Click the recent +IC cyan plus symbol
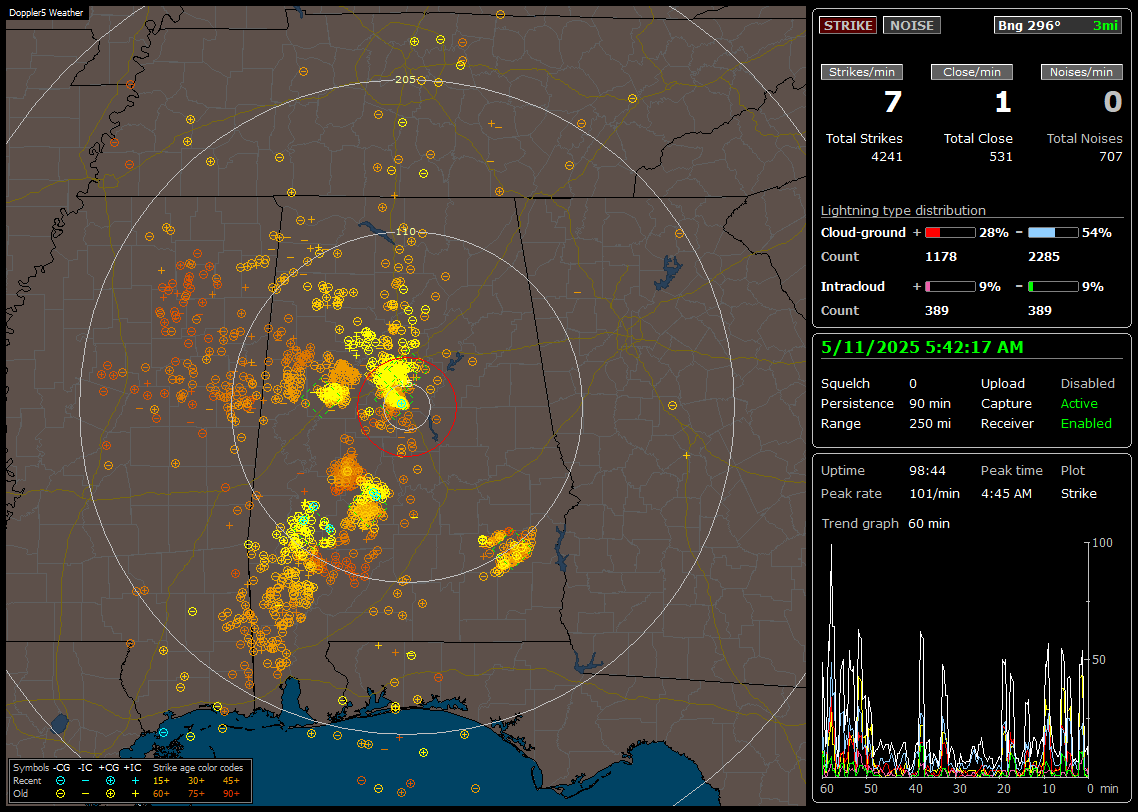Image resolution: width=1138 pixels, height=812 pixels. coord(135,781)
